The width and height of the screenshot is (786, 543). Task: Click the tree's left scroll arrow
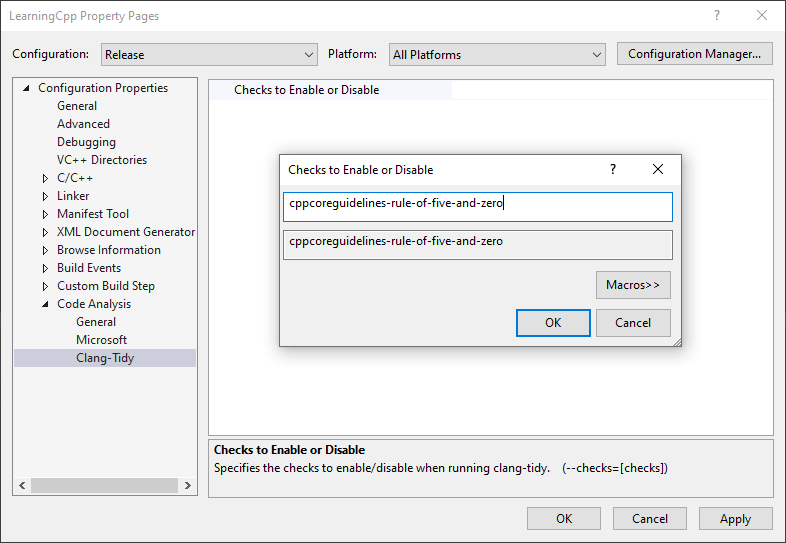point(22,485)
